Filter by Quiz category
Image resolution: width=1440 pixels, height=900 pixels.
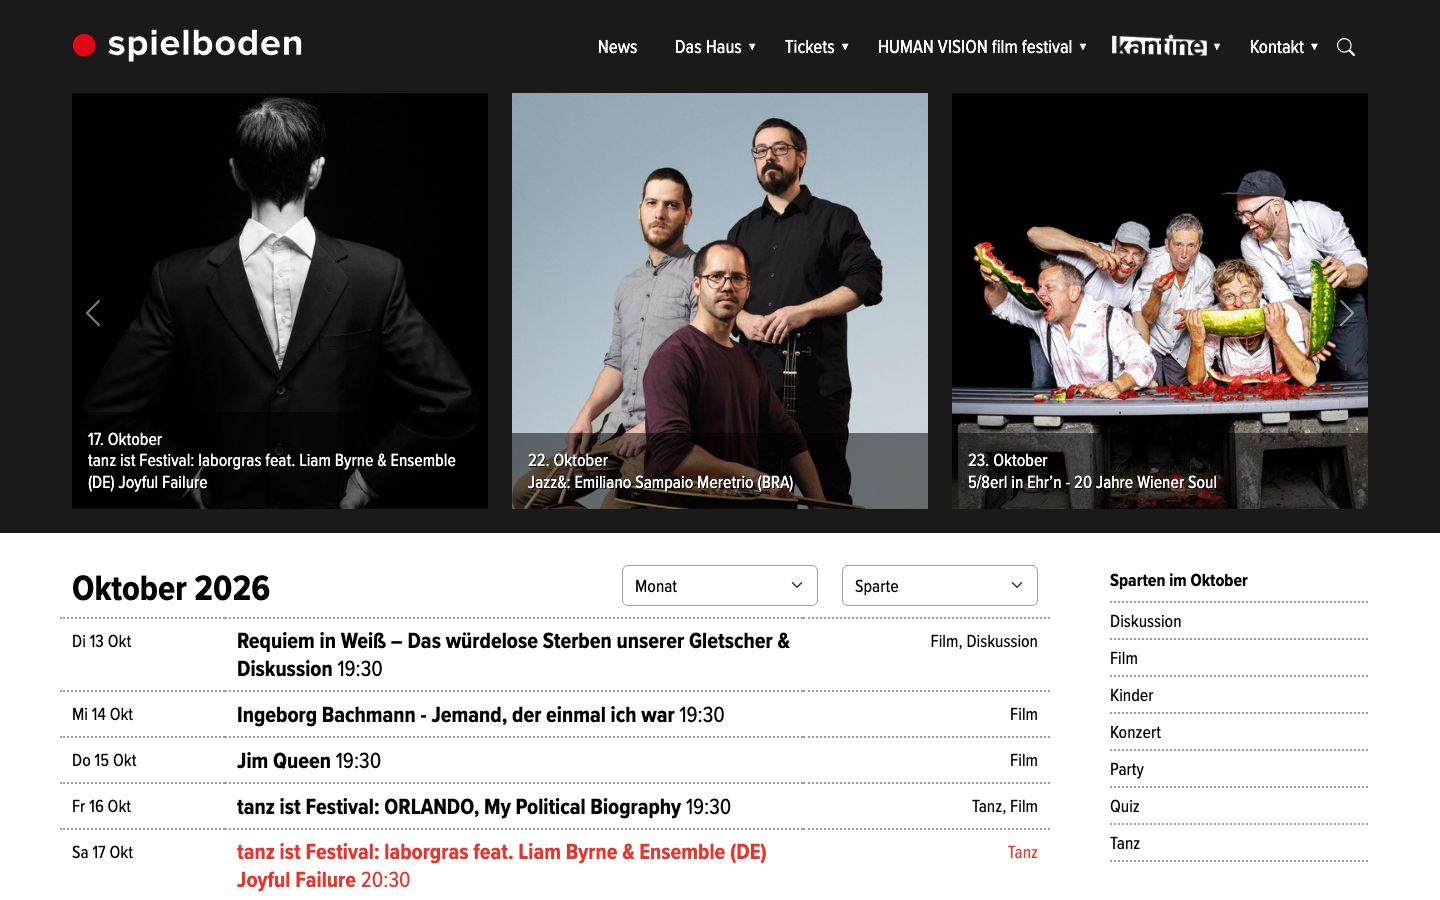[1124, 806]
